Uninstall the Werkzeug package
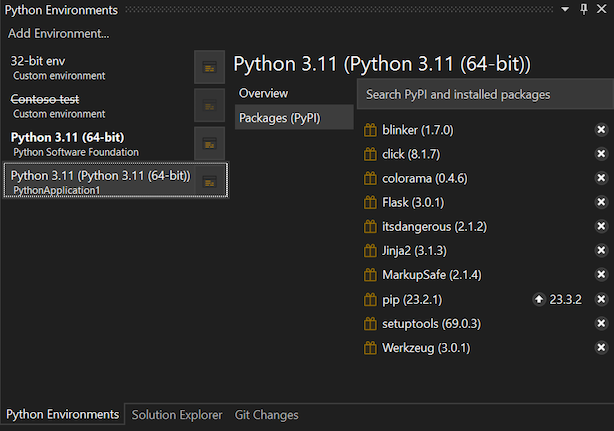The image size is (614, 431). (601, 348)
